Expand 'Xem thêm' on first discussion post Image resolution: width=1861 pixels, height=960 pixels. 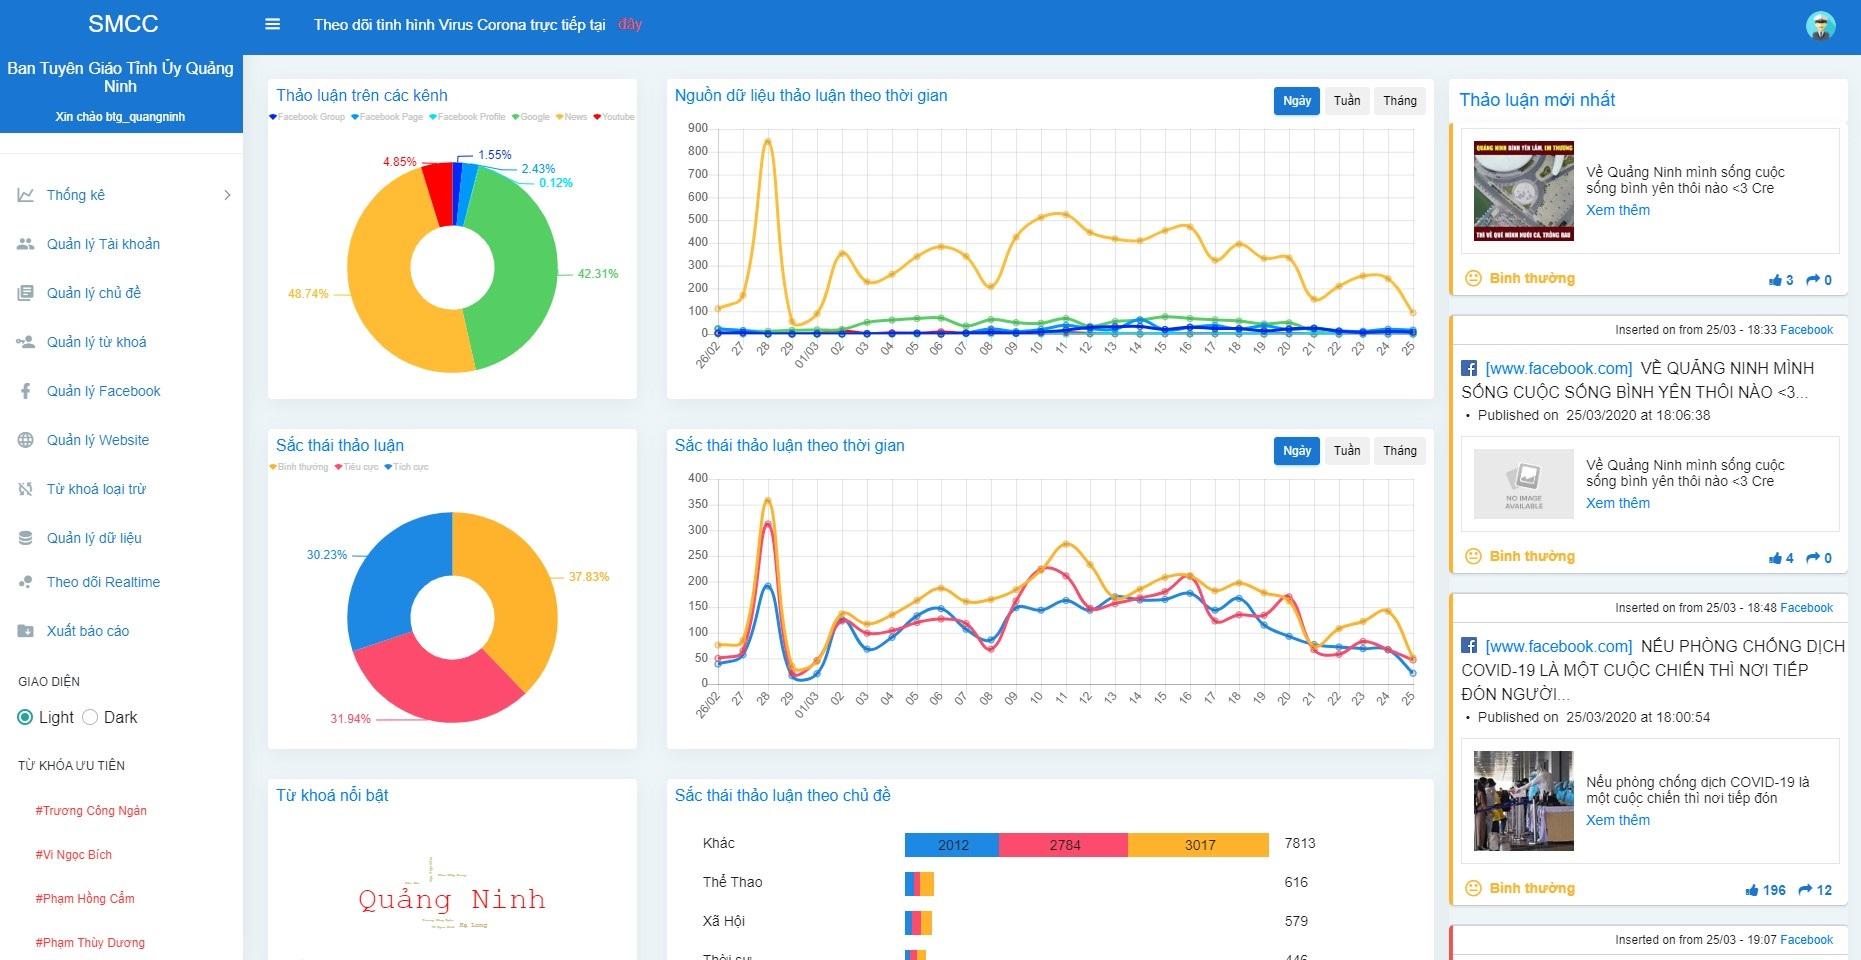point(1617,210)
